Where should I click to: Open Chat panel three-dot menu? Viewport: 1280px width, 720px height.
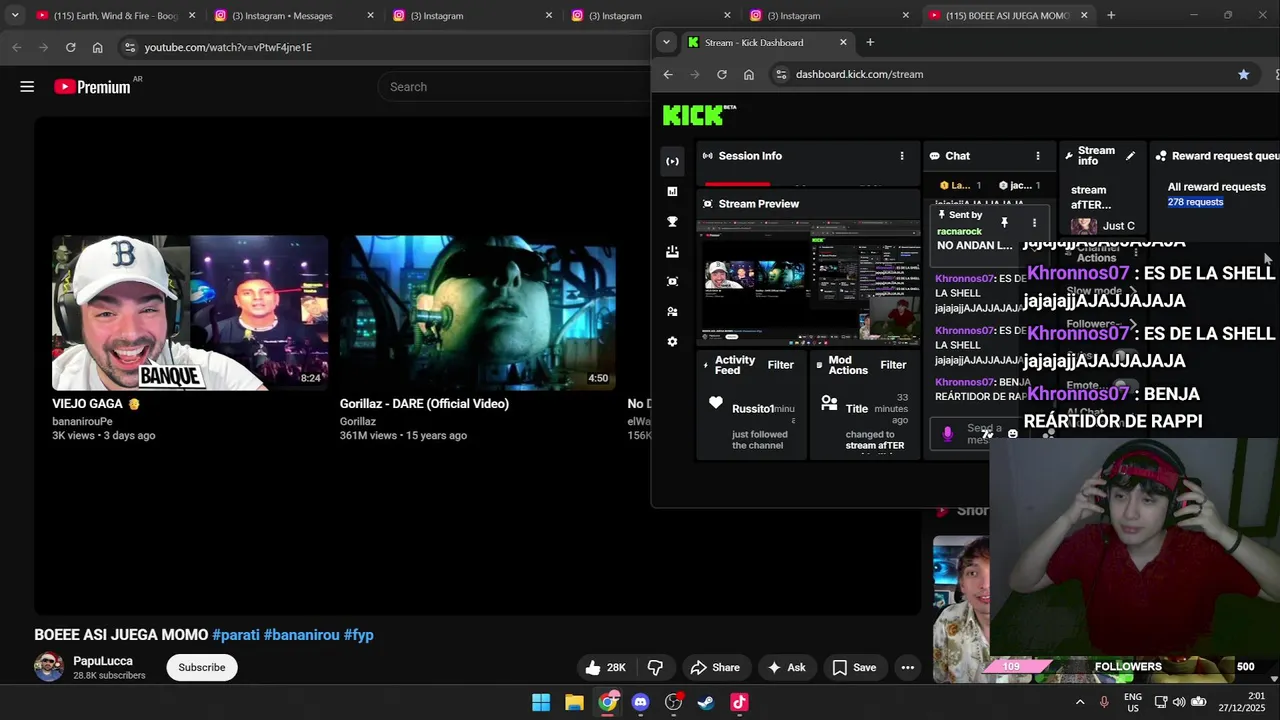click(1038, 156)
